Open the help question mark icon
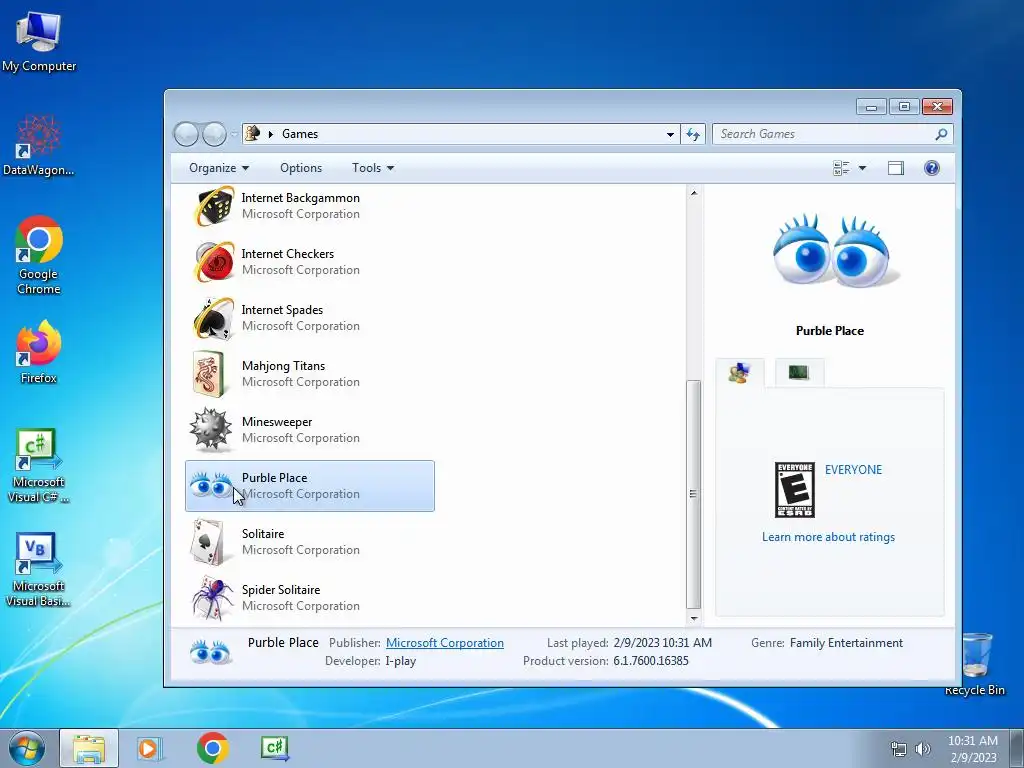The width and height of the screenshot is (1024, 768). [931, 168]
